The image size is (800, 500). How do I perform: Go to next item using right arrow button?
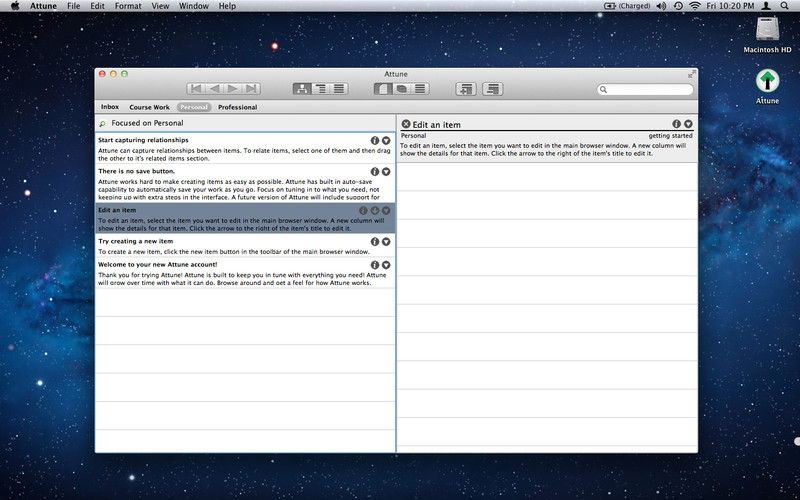tap(233, 89)
